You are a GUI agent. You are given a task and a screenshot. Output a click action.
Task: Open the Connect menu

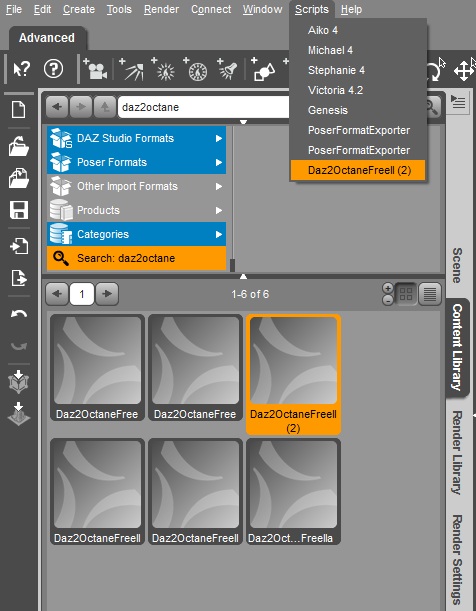211,9
